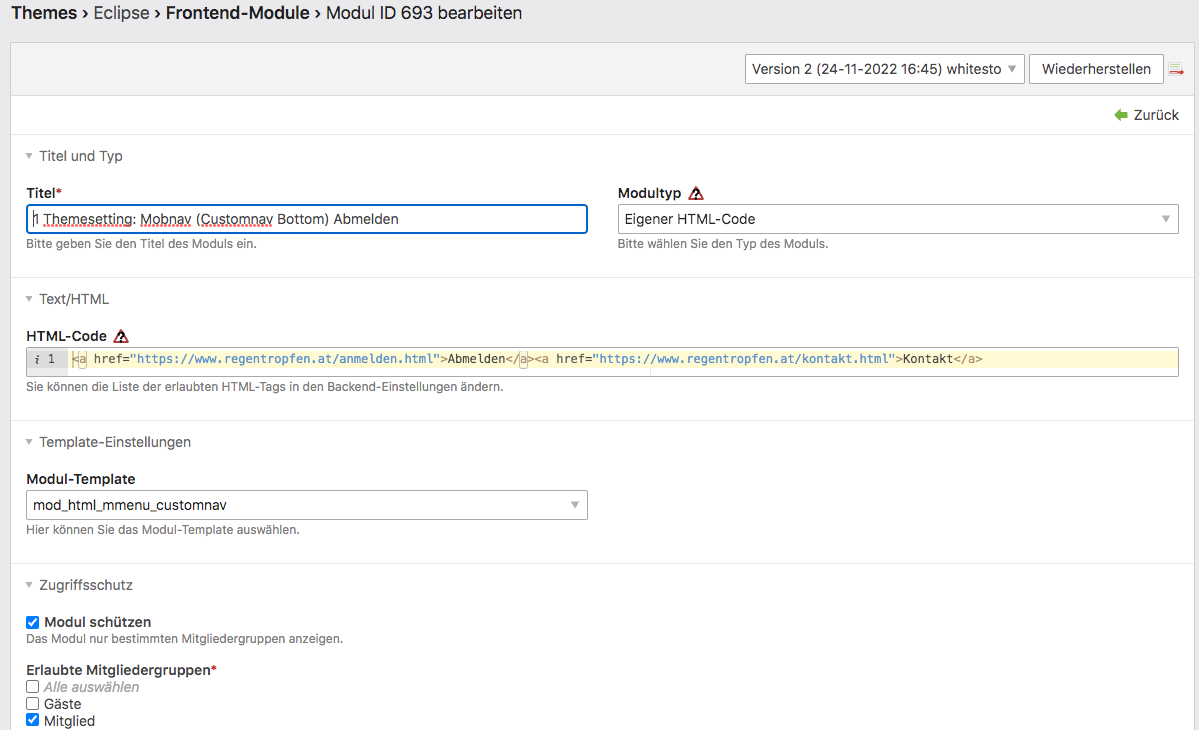Open the Modultyp Eigener HTML-Code dropdown

pyautogui.click(x=898, y=219)
